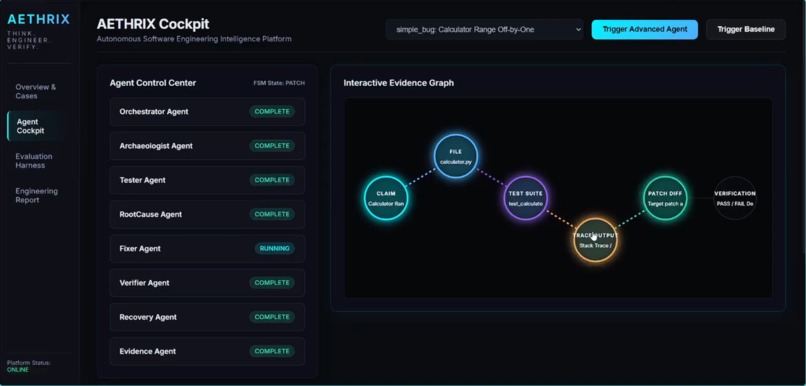
Task: Select the Evidence Agent row
Action: 207,352
